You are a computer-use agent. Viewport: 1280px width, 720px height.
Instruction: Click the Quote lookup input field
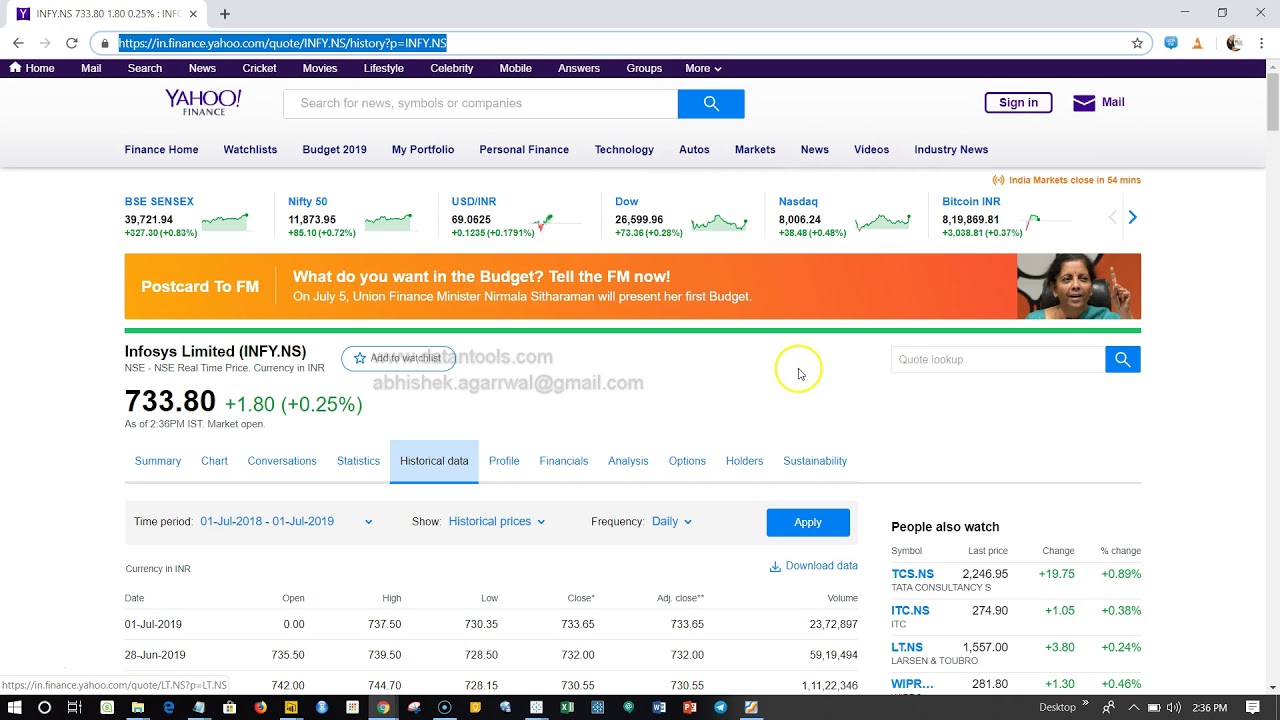[998, 359]
